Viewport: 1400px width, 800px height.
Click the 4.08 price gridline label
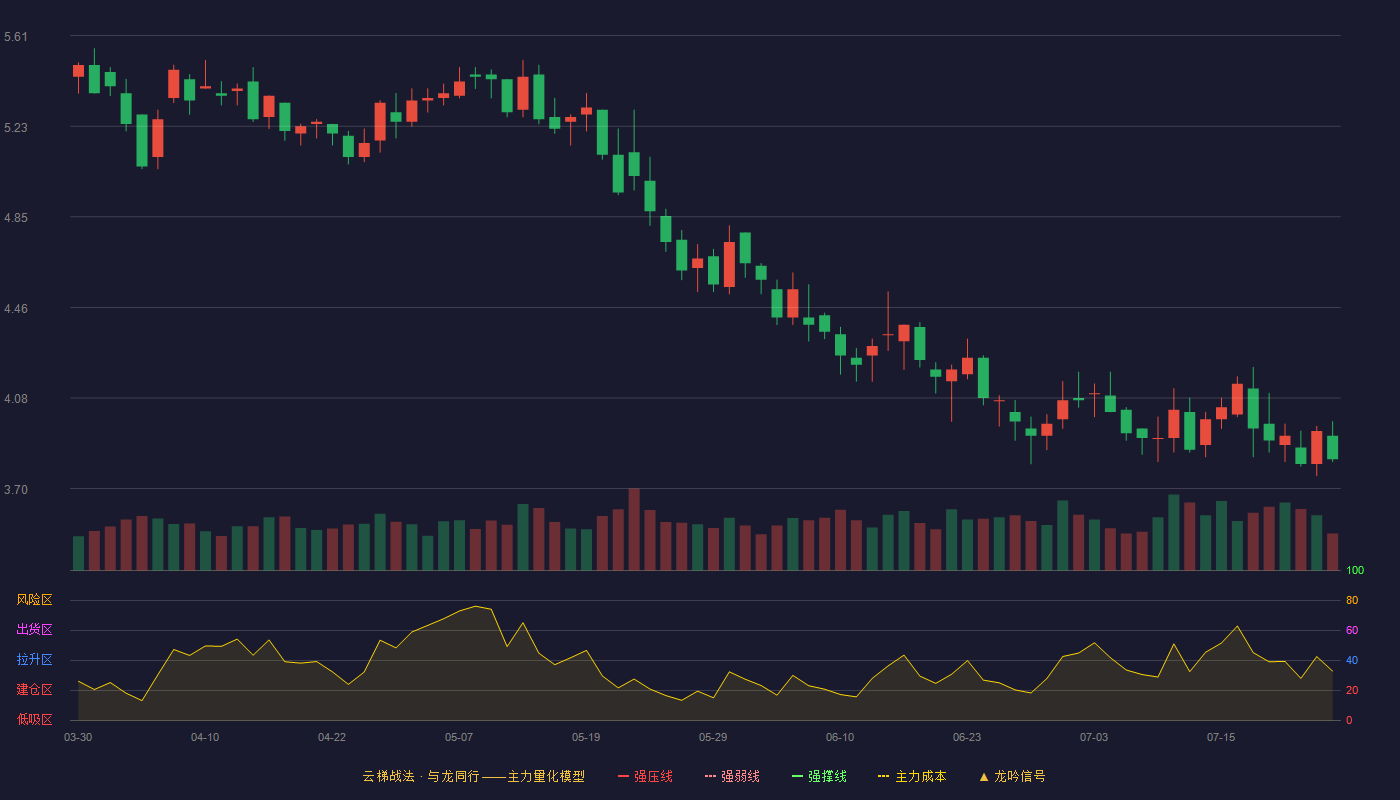(16, 399)
